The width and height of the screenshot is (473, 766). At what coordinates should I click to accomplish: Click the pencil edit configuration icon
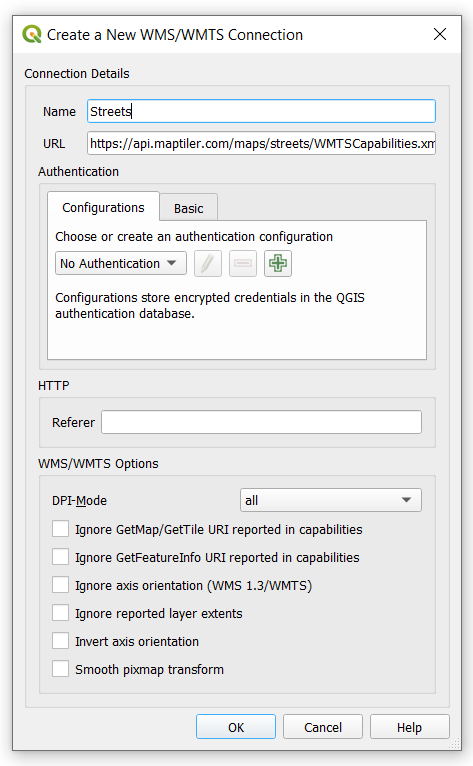click(x=208, y=263)
